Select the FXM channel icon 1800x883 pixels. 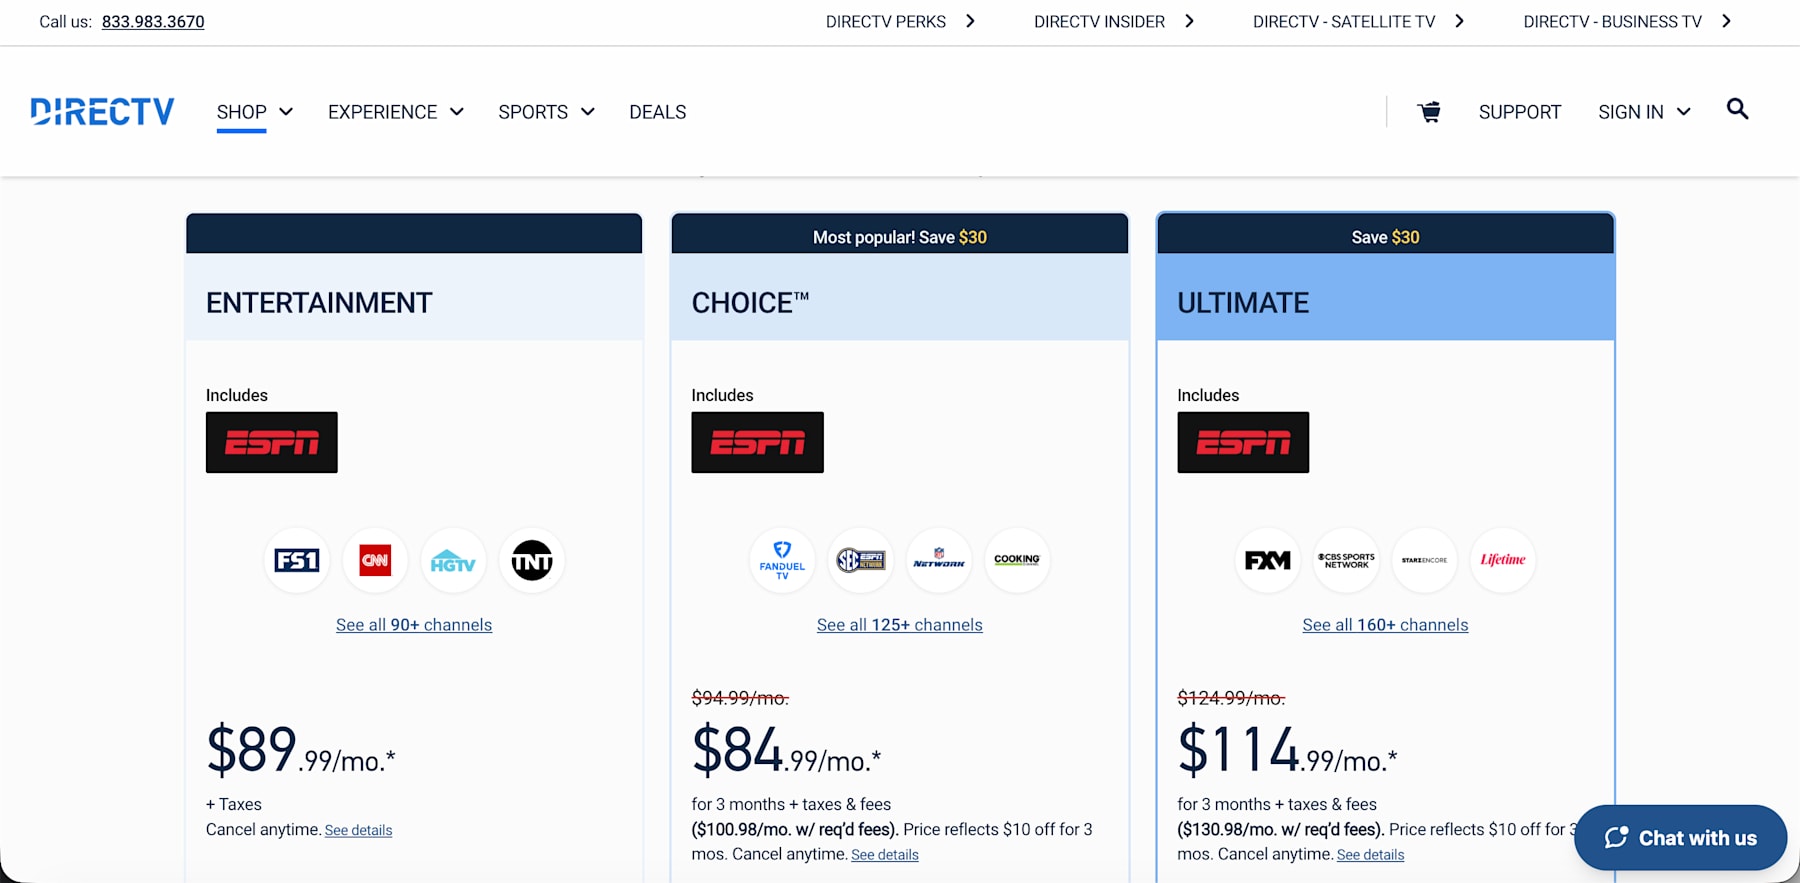1268,561
